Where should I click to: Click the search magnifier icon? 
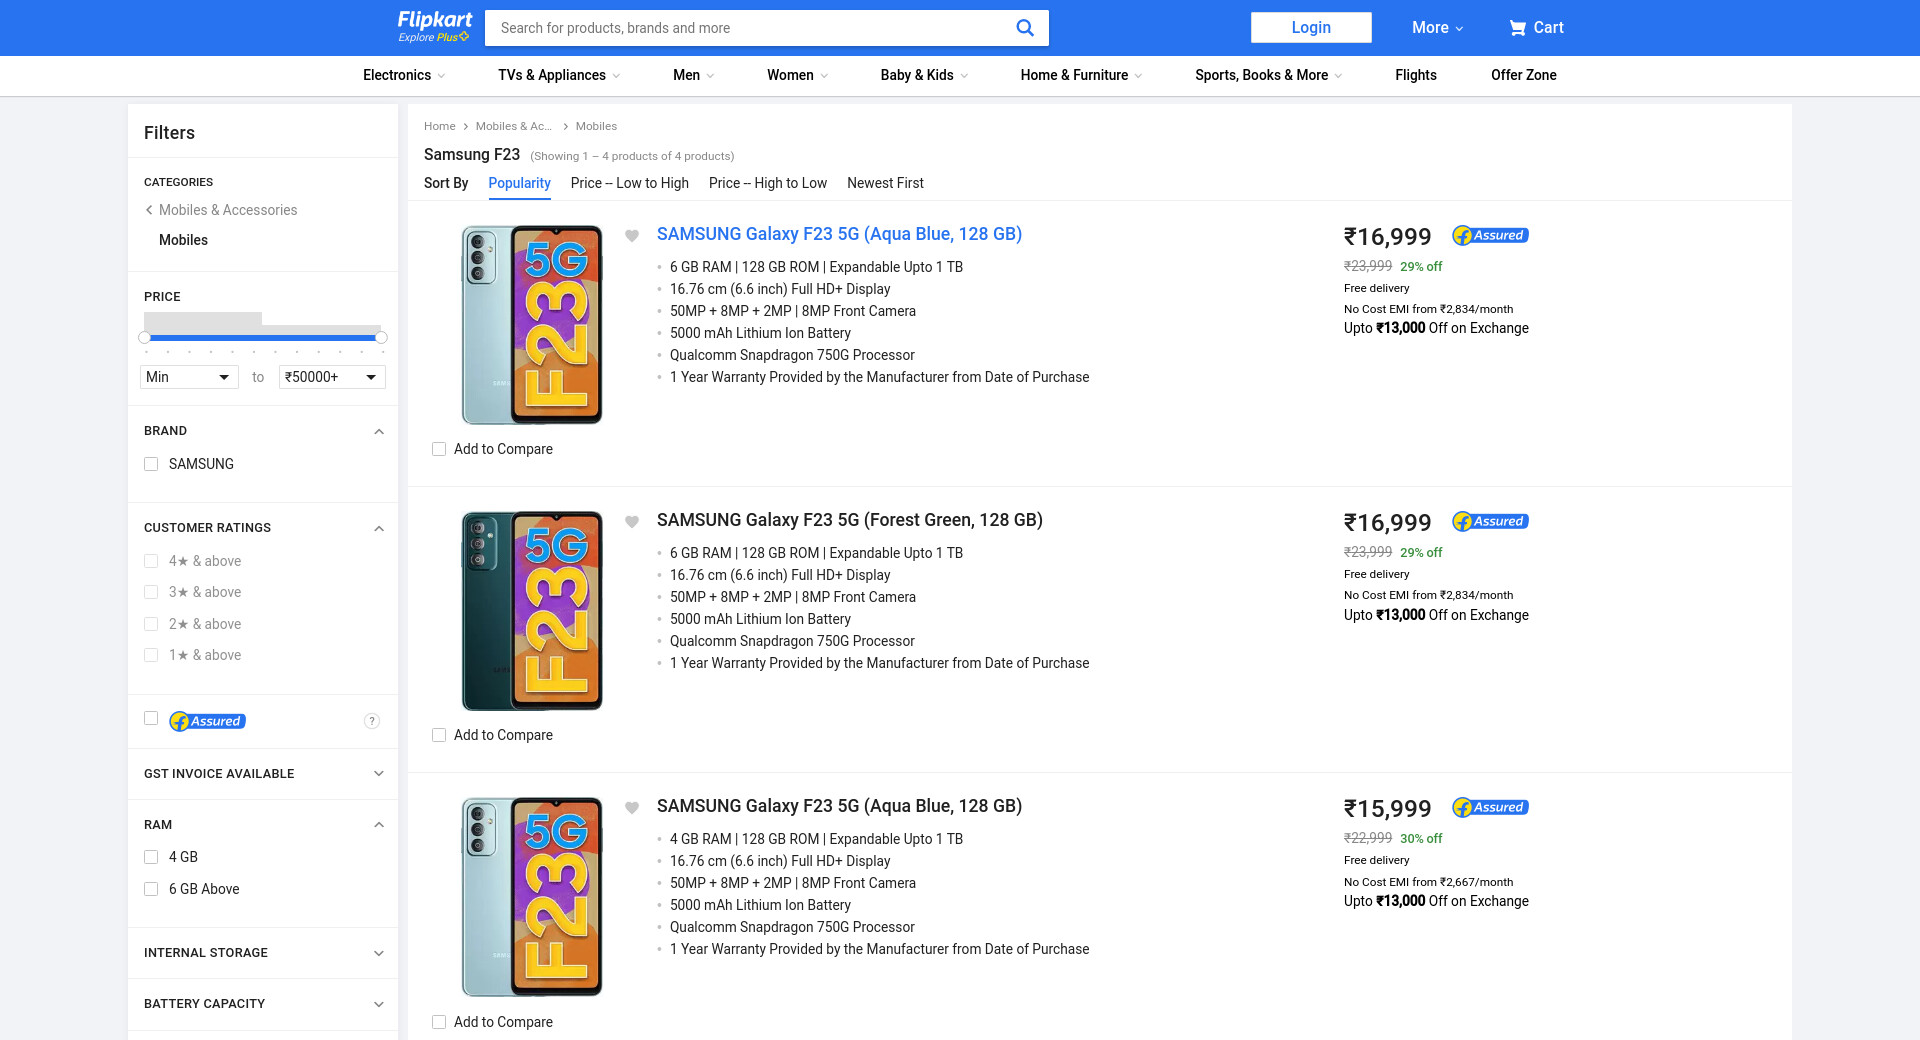pos(1024,28)
